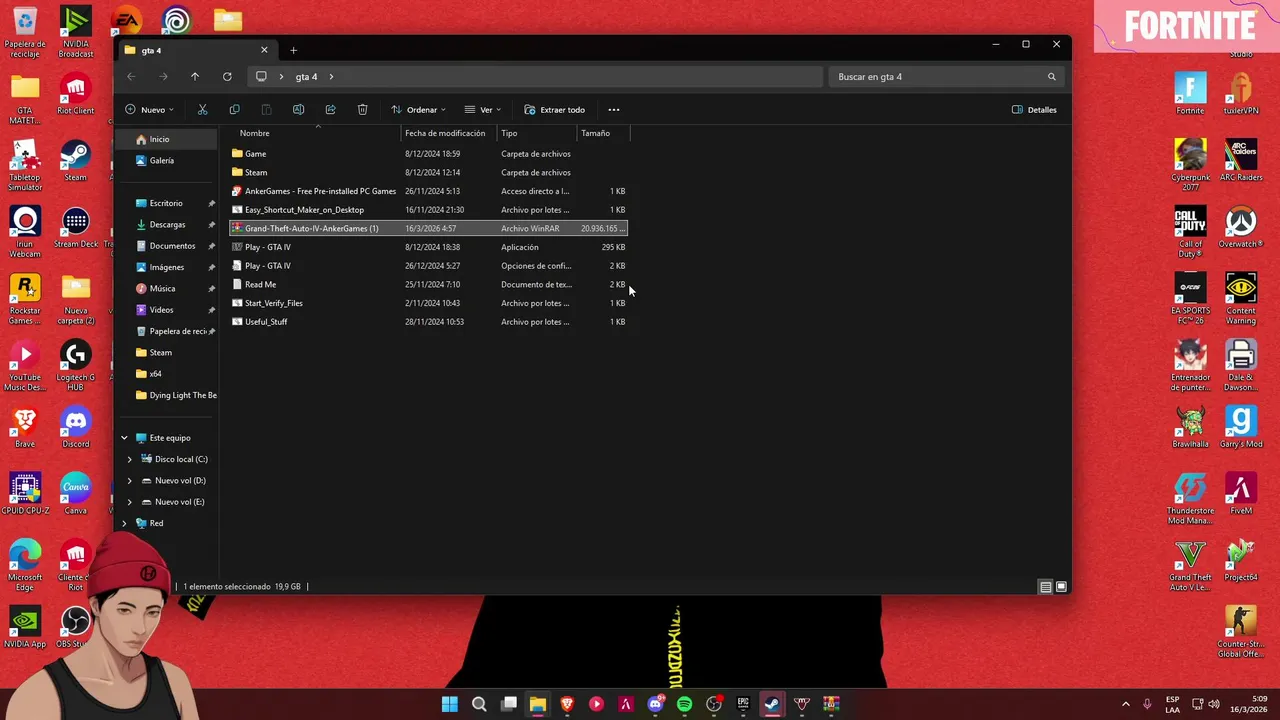Select Garry's Mod desktop icon
The width and height of the screenshot is (1280, 720).
click(x=1241, y=426)
